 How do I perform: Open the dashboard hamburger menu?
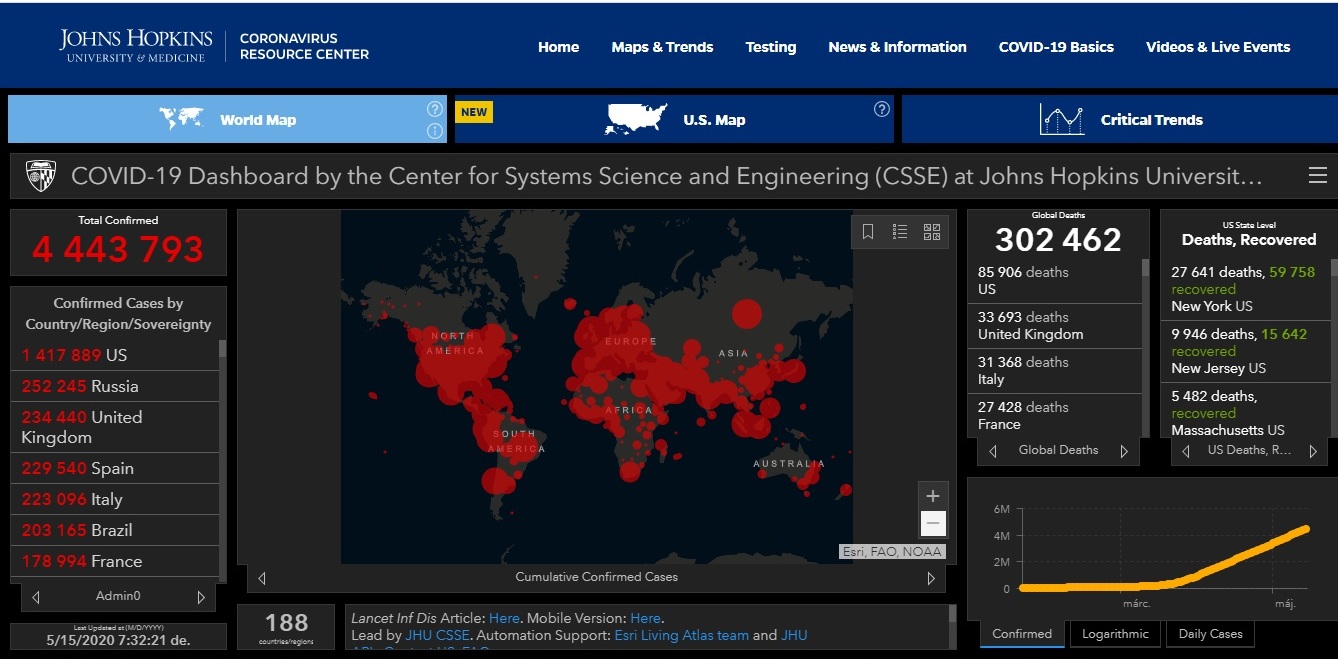1318,176
